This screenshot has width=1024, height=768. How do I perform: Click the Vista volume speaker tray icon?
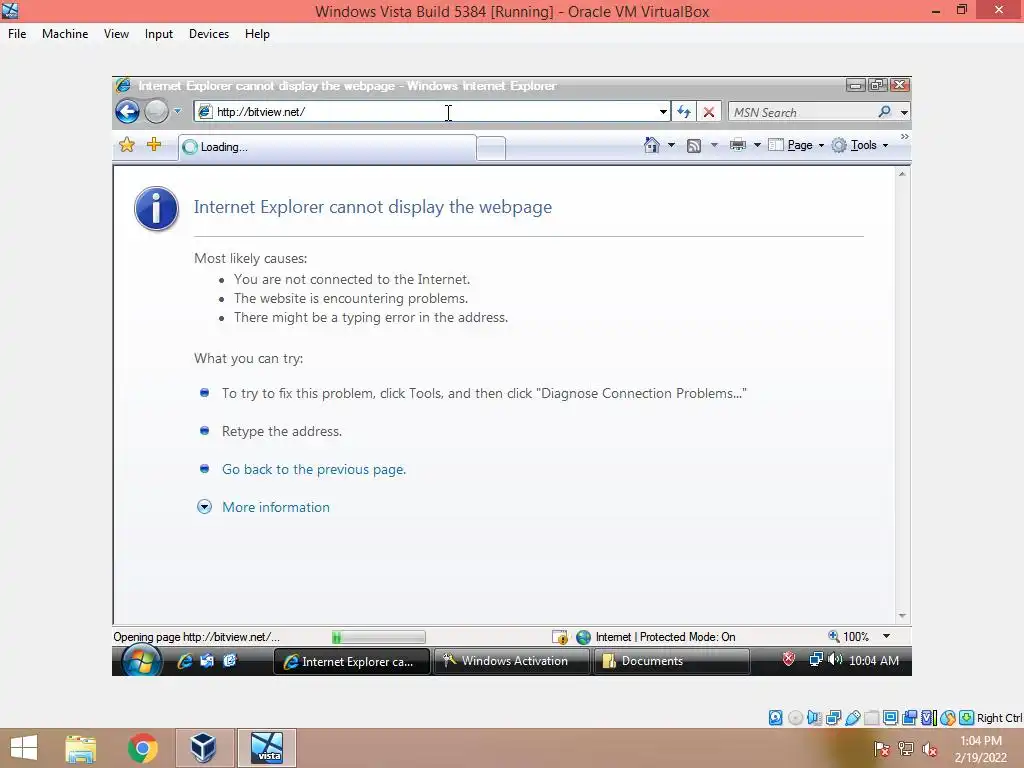[835, 660]
